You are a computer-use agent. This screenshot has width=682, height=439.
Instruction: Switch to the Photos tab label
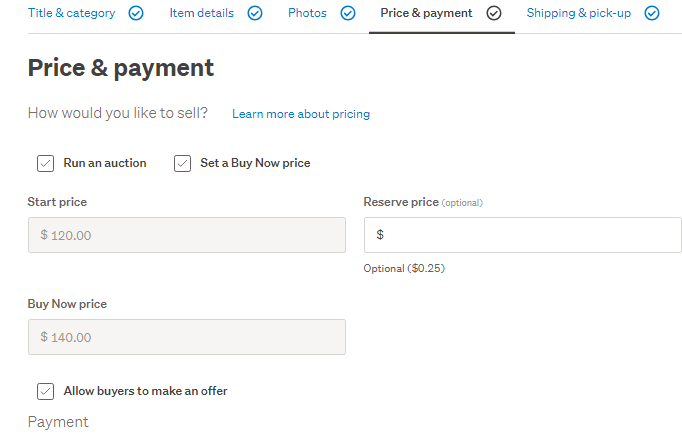(x=306, y=14)
